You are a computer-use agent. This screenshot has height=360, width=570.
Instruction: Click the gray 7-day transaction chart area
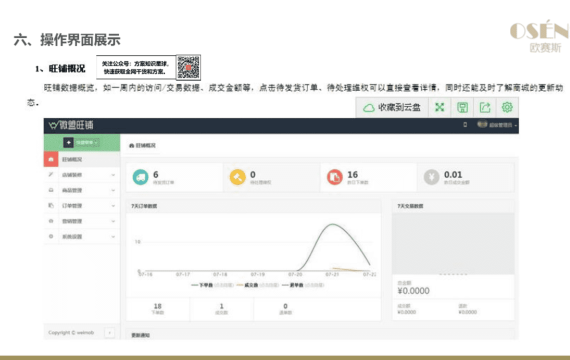pos(453,244)
